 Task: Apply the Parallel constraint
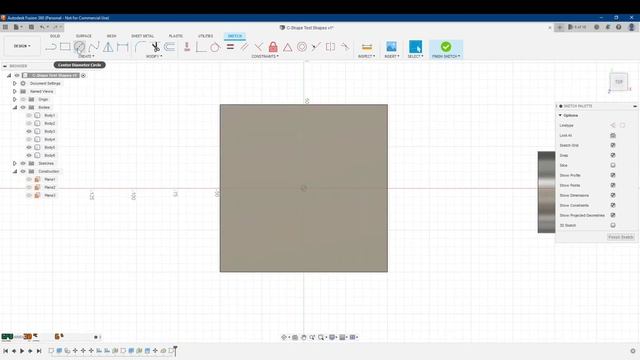coord(244,47)
